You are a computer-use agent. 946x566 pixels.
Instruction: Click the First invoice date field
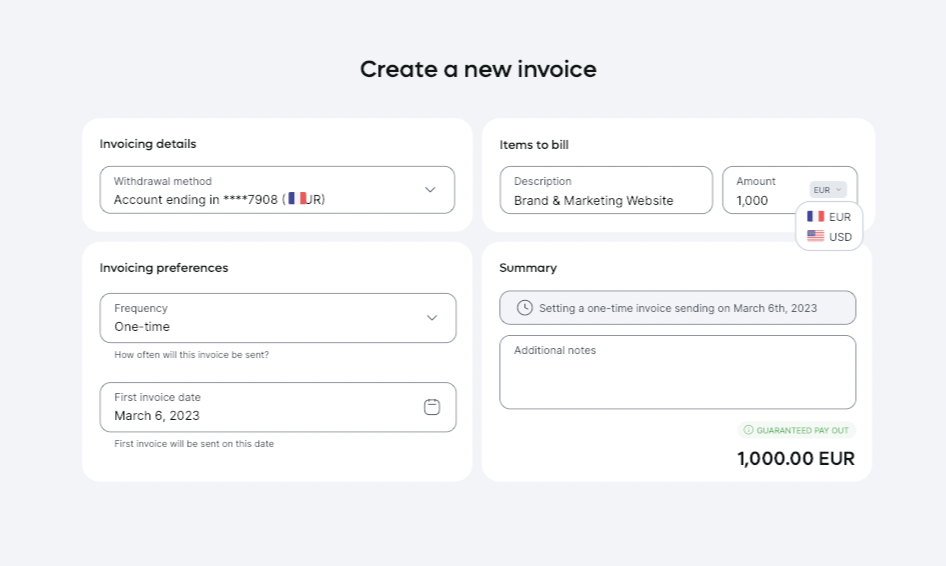pos(260,407)
